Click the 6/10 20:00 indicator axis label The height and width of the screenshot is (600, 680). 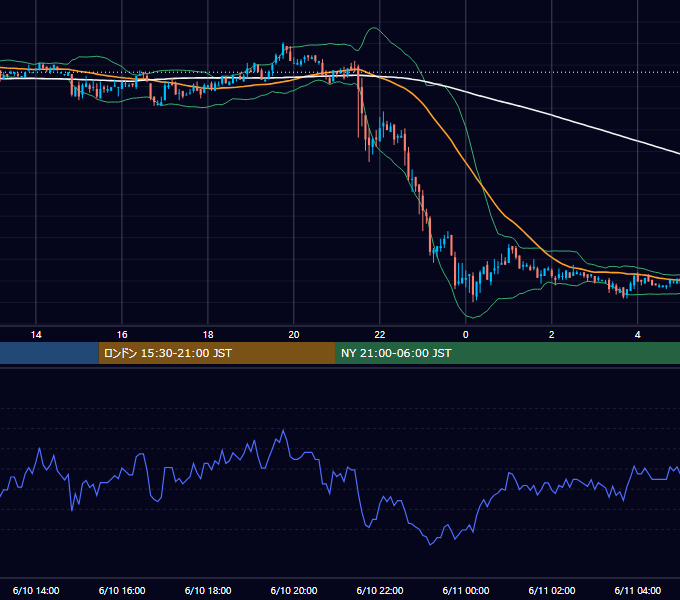[x=294, y=590]
